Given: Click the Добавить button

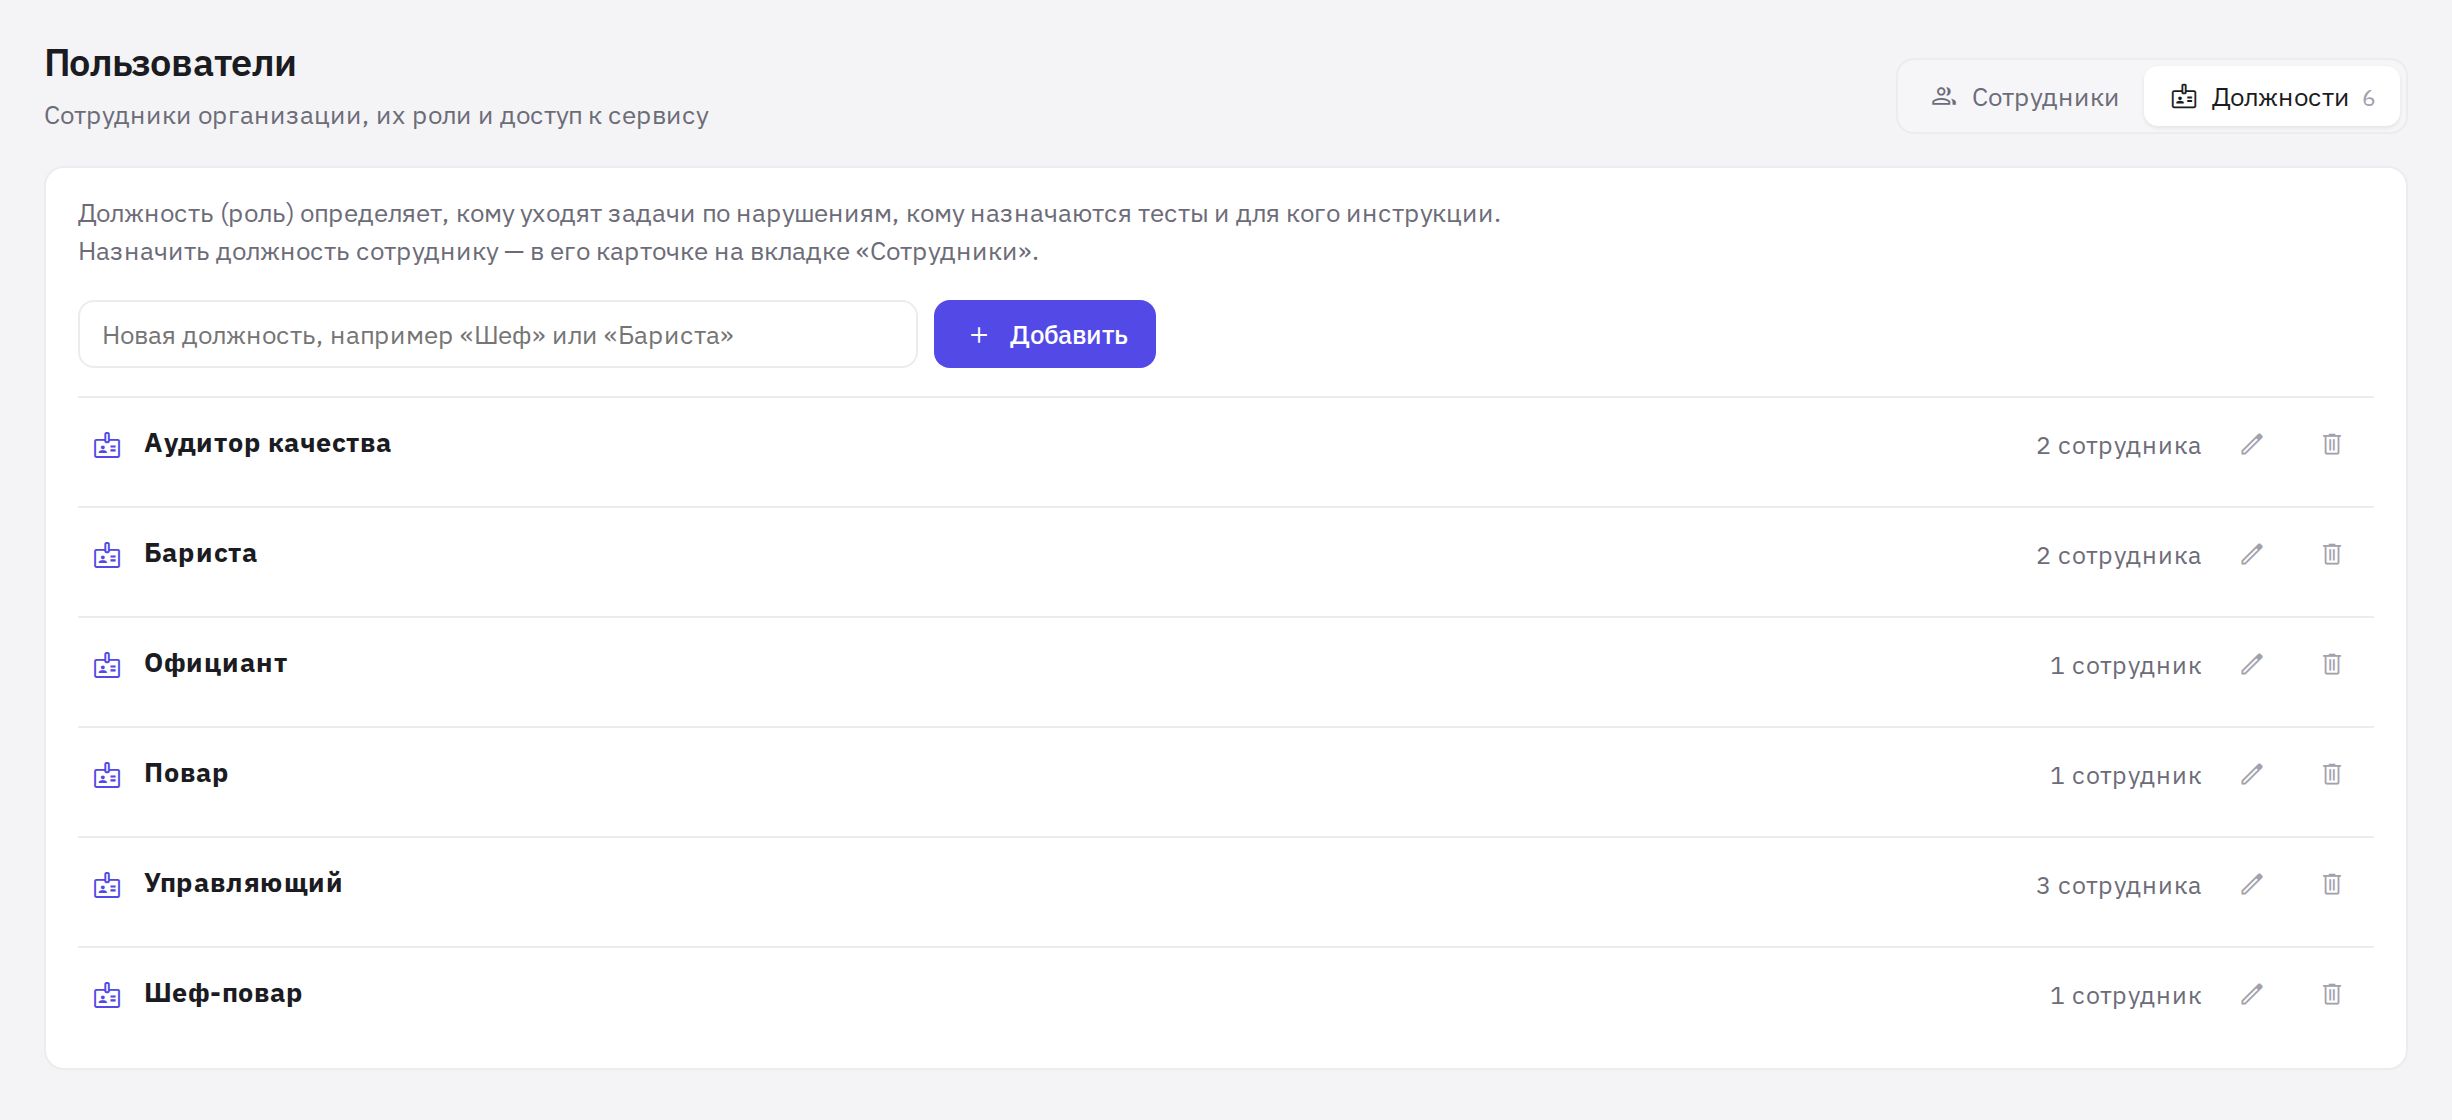Looking at the screenshot, I should (1044, 334).
